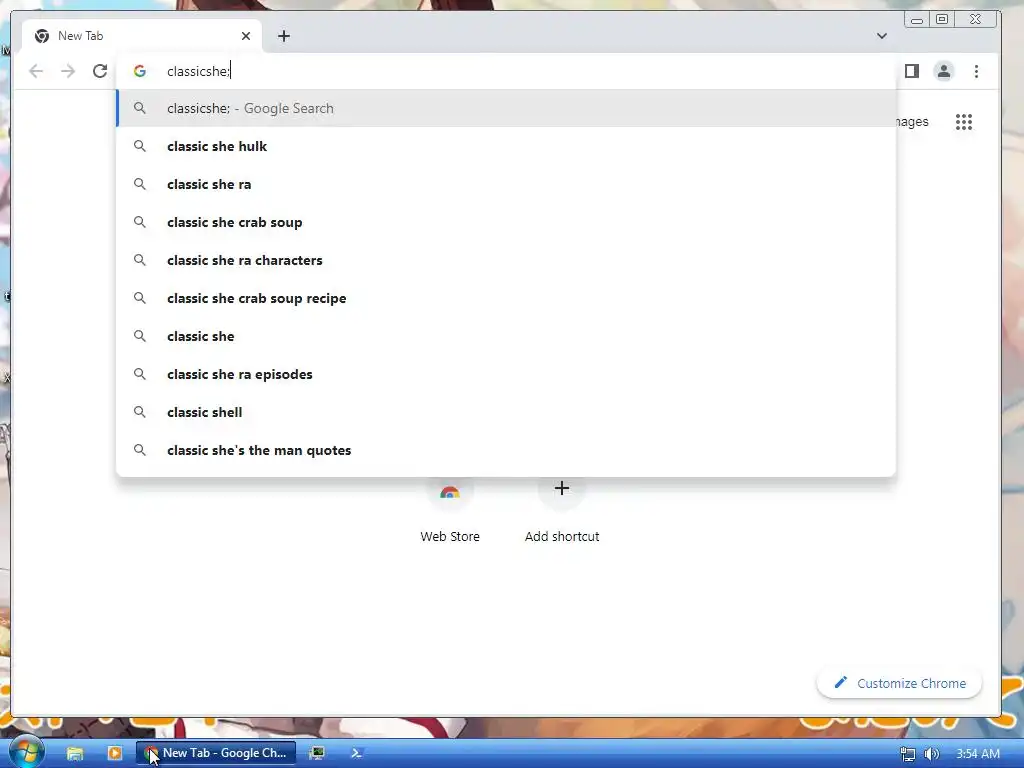Image resolution: width=1024 pixels, height=768 pixels.
Task: Open the side panel icon
Action: point(912,71)
